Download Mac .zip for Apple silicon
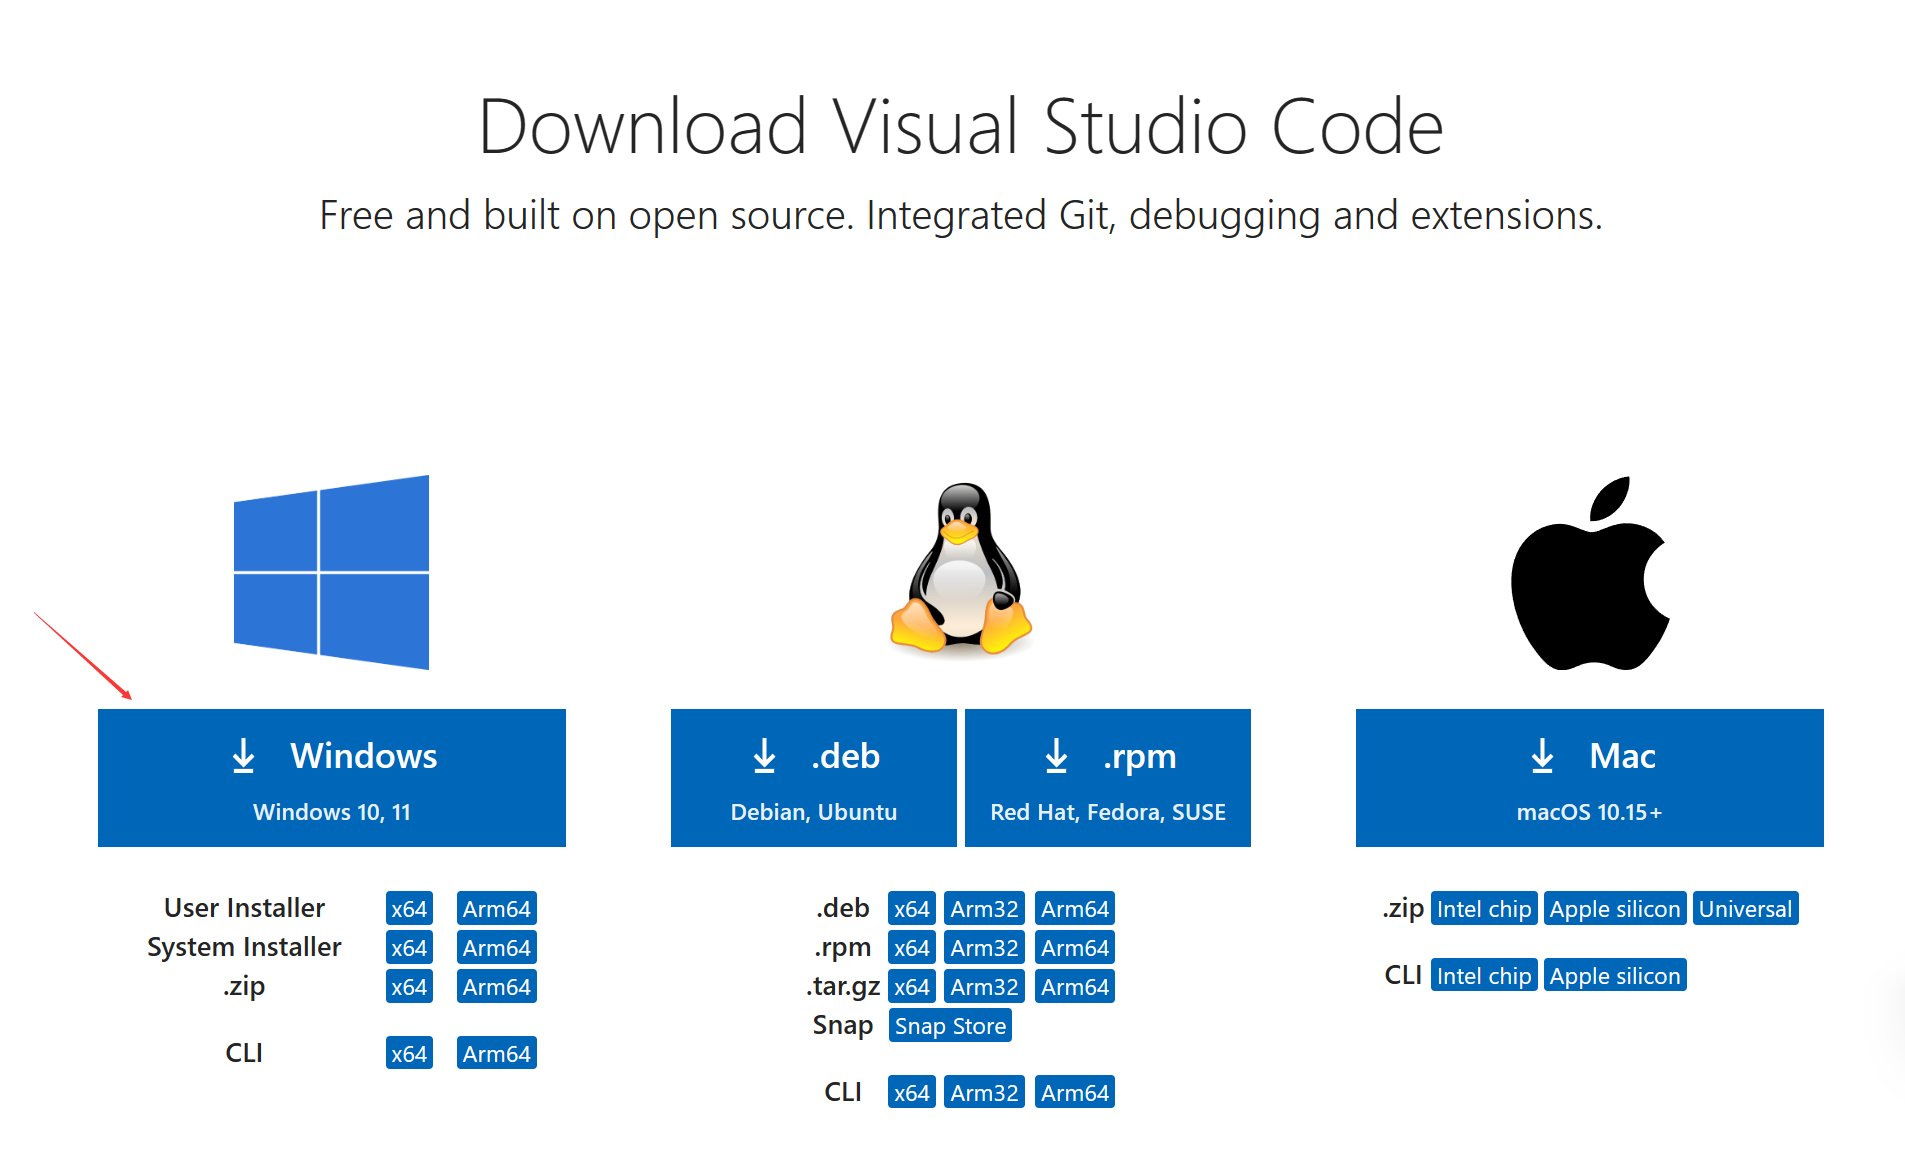This screenshot has height=1150, width=1905. [1615, 908]
